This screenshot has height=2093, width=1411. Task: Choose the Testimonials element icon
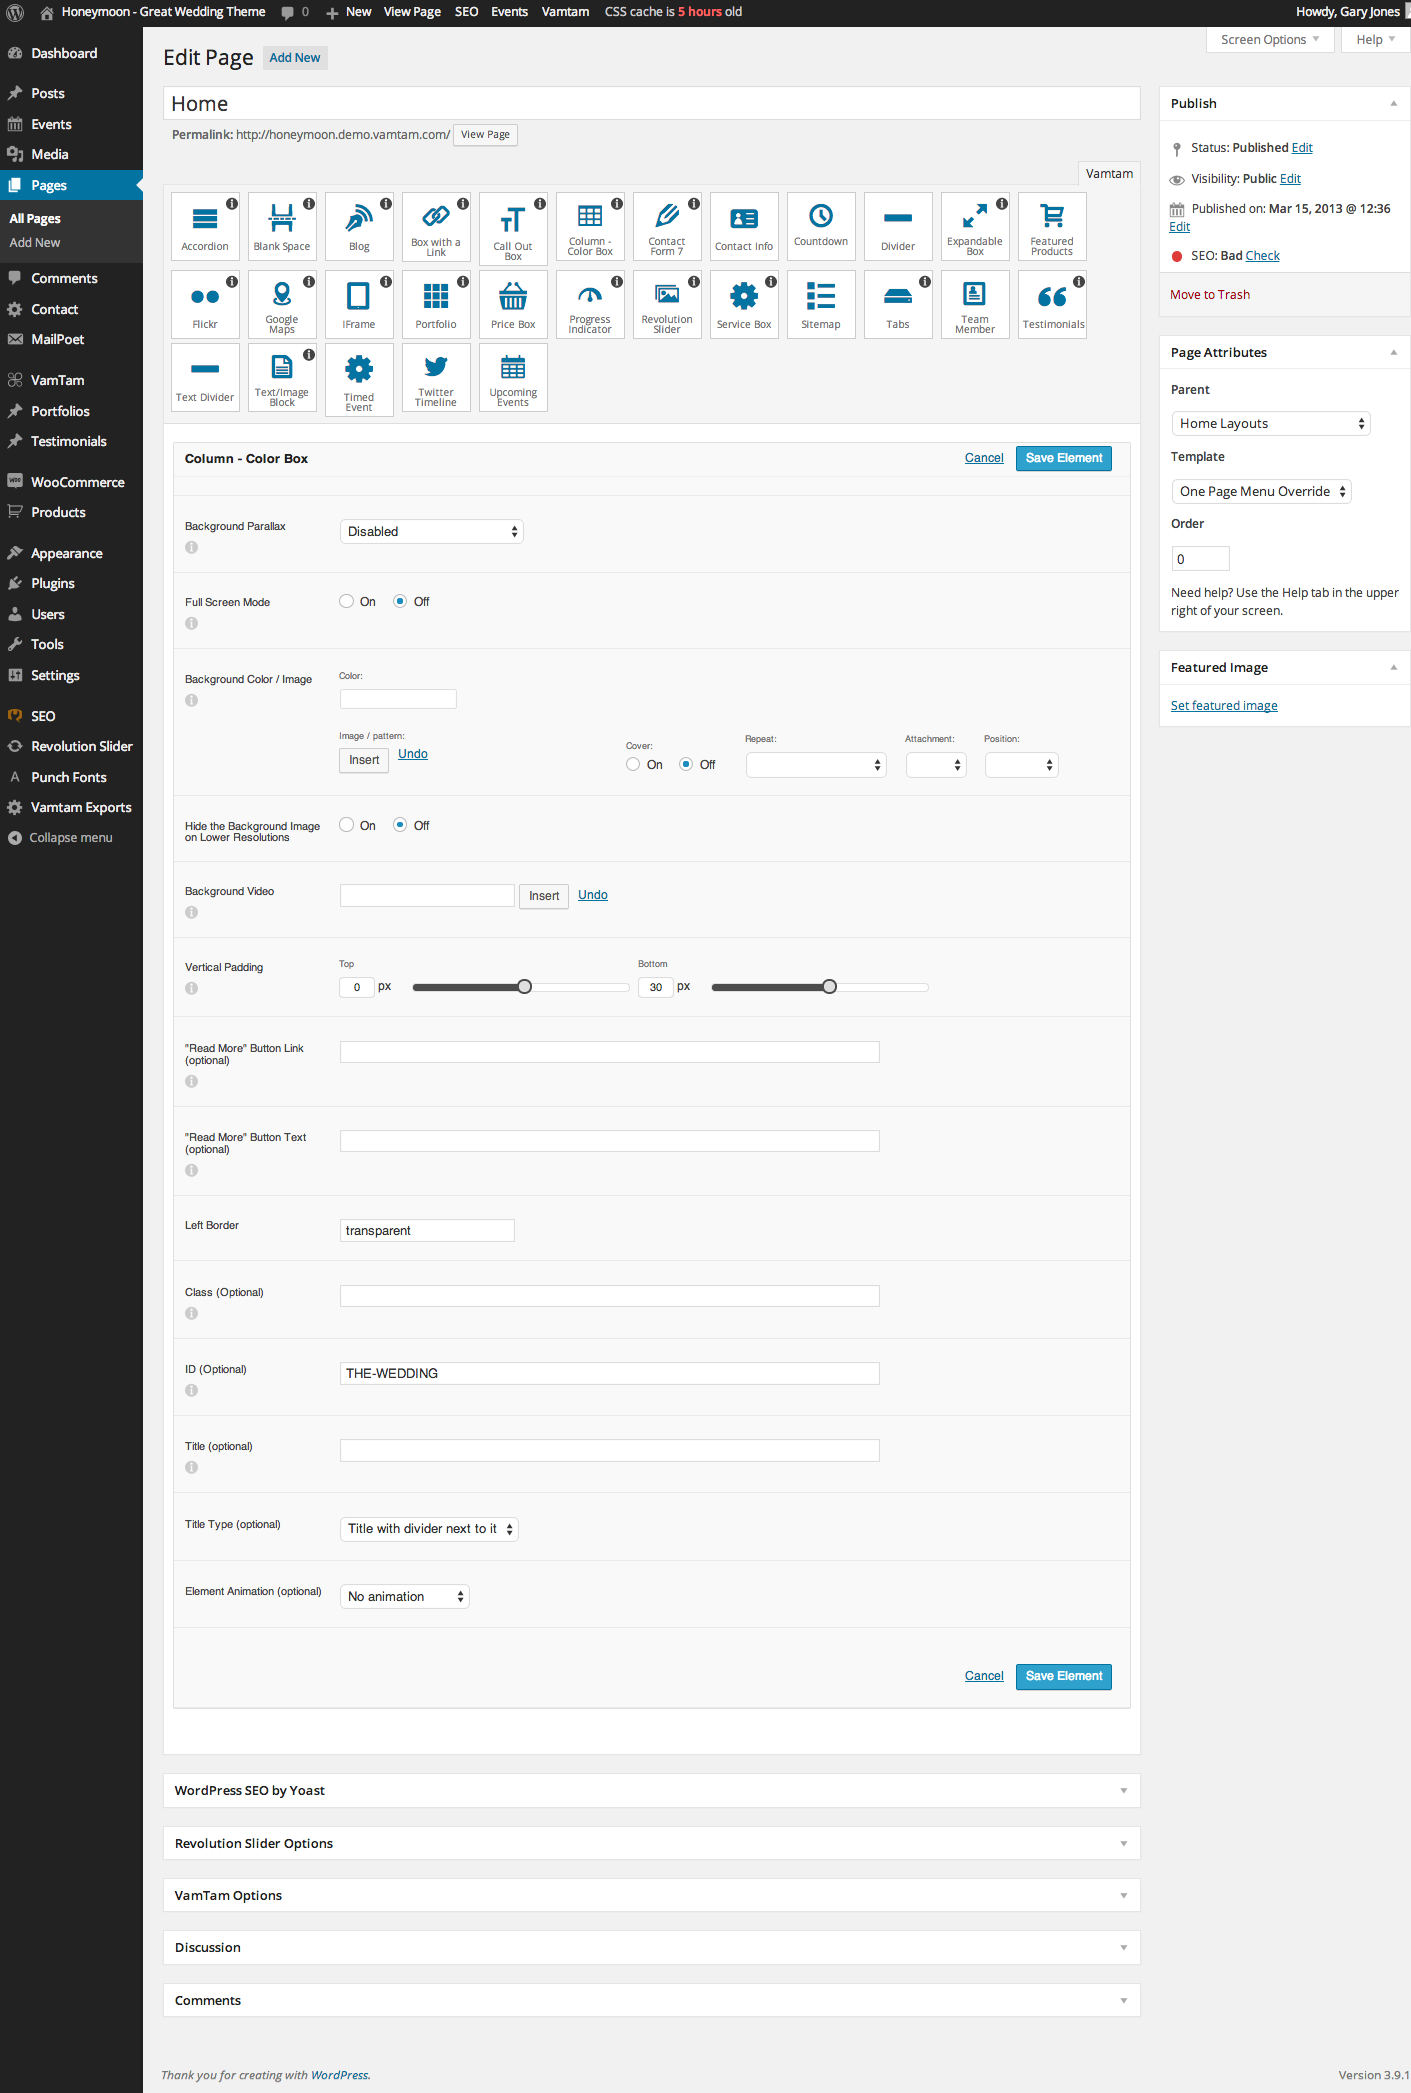[1052, 304]
